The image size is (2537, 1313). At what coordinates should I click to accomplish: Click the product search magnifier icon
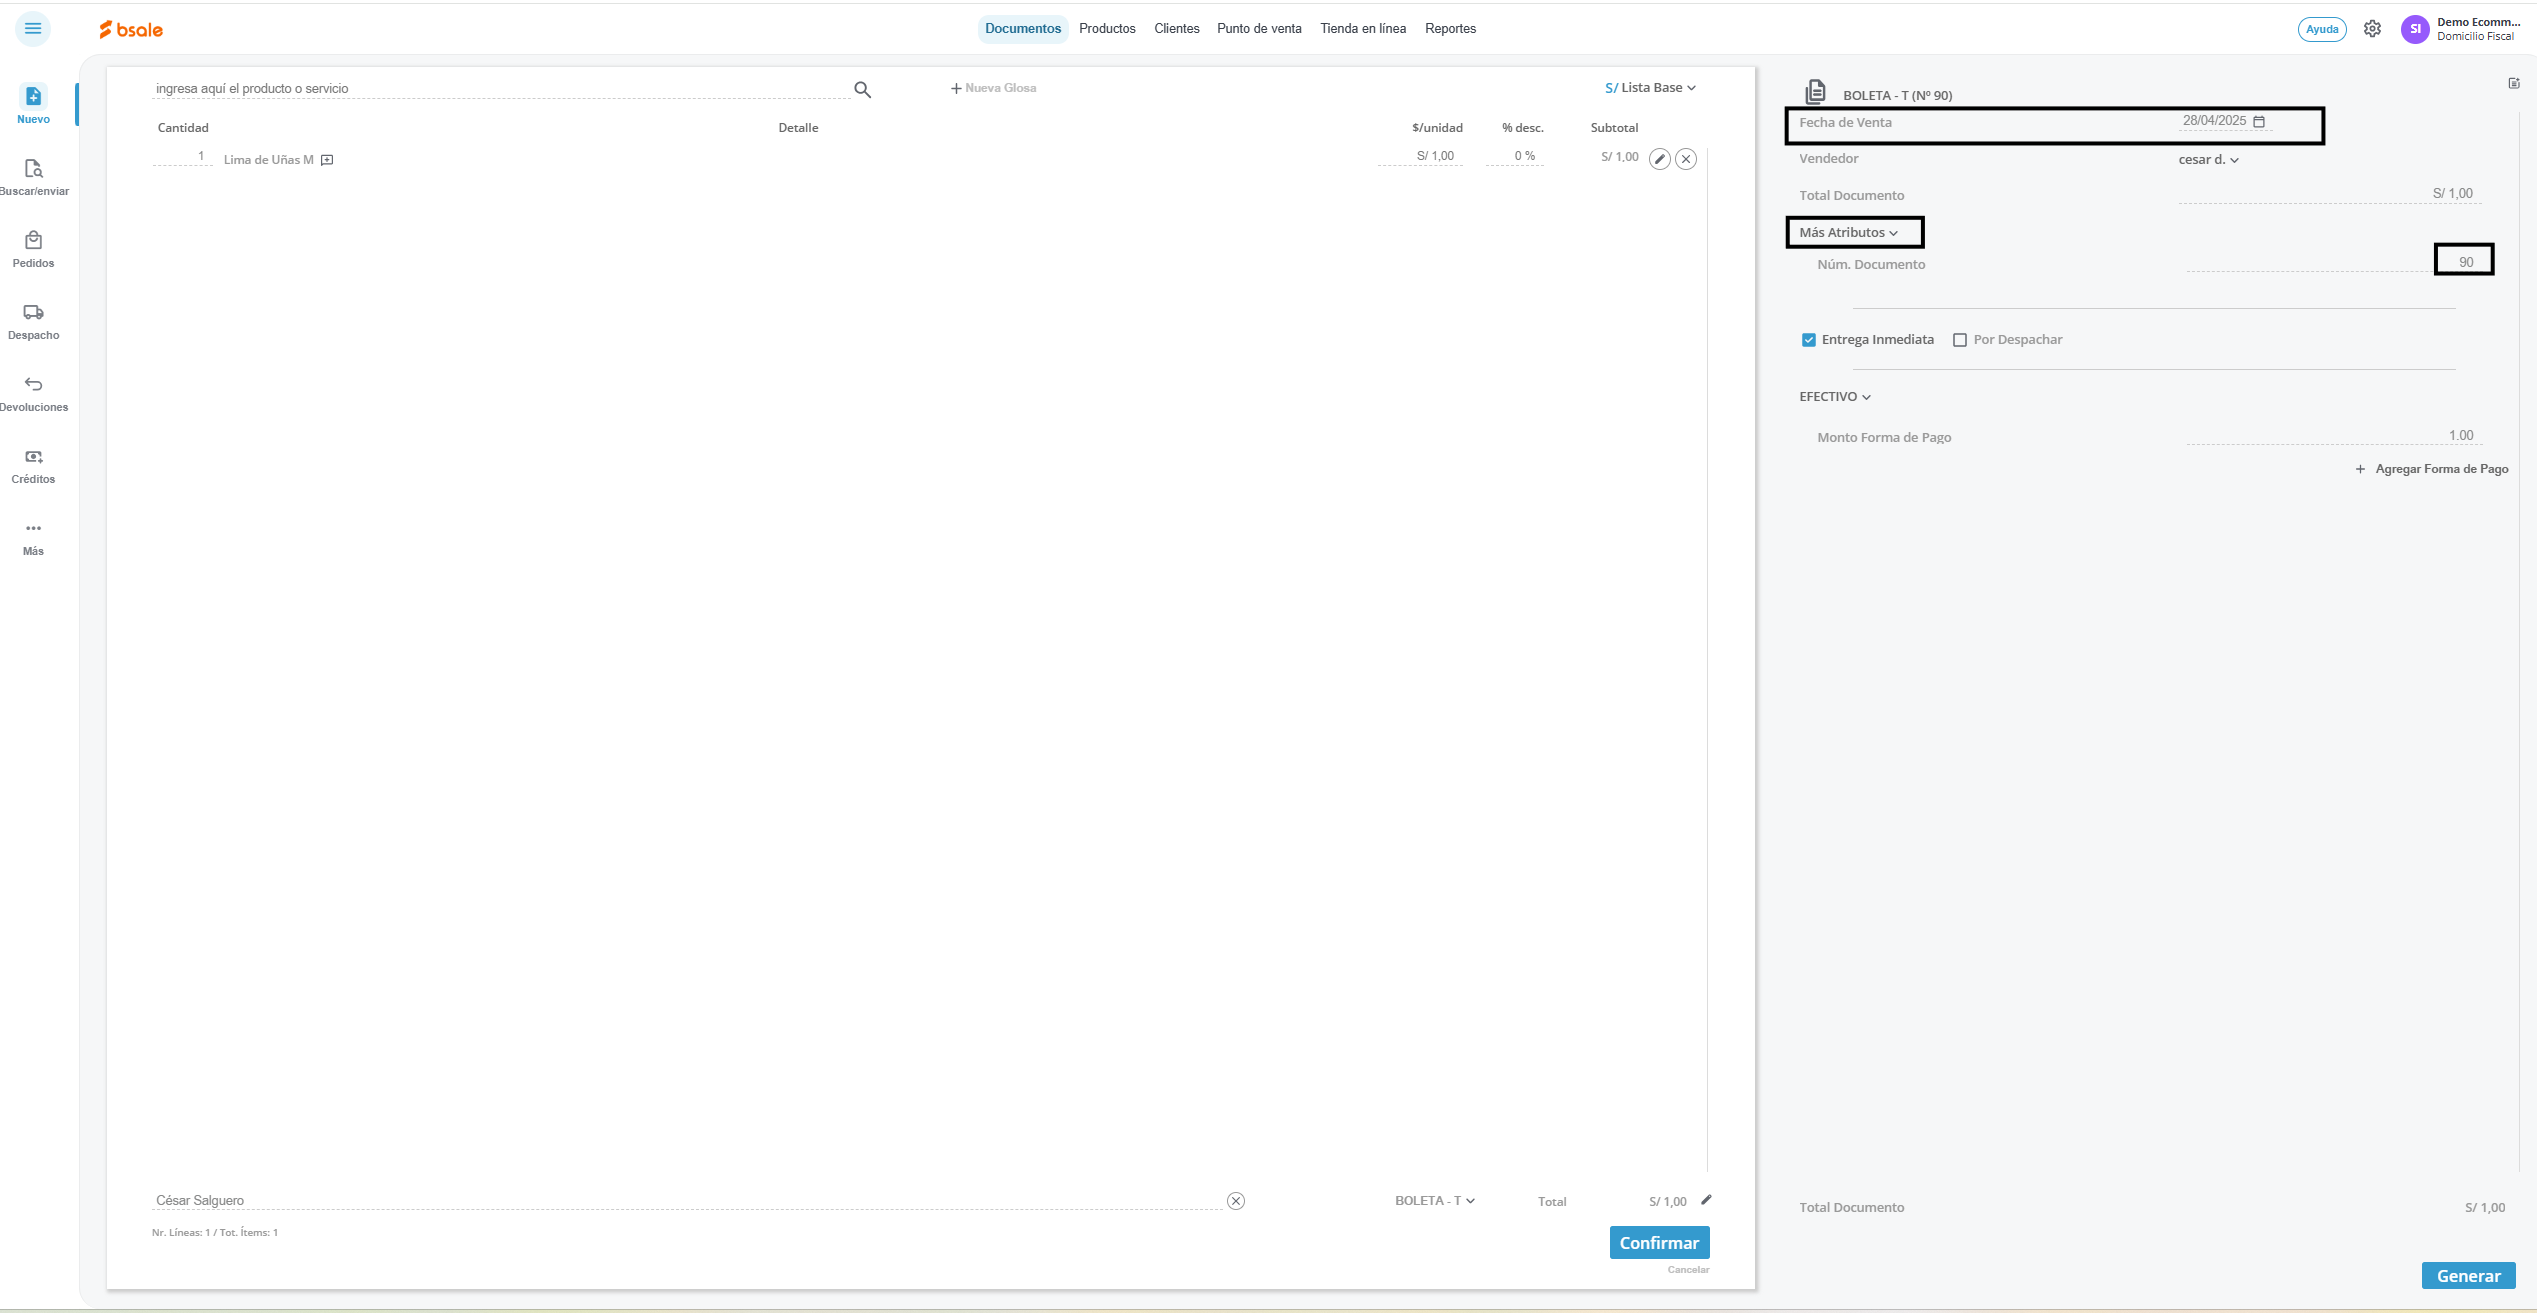tap(862, 90)
